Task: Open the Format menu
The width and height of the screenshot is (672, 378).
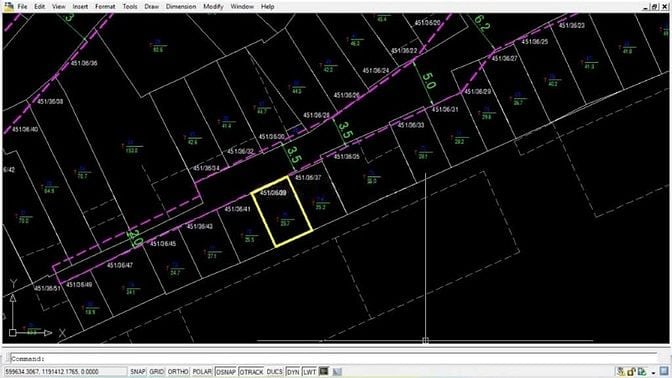Action: 105,6
